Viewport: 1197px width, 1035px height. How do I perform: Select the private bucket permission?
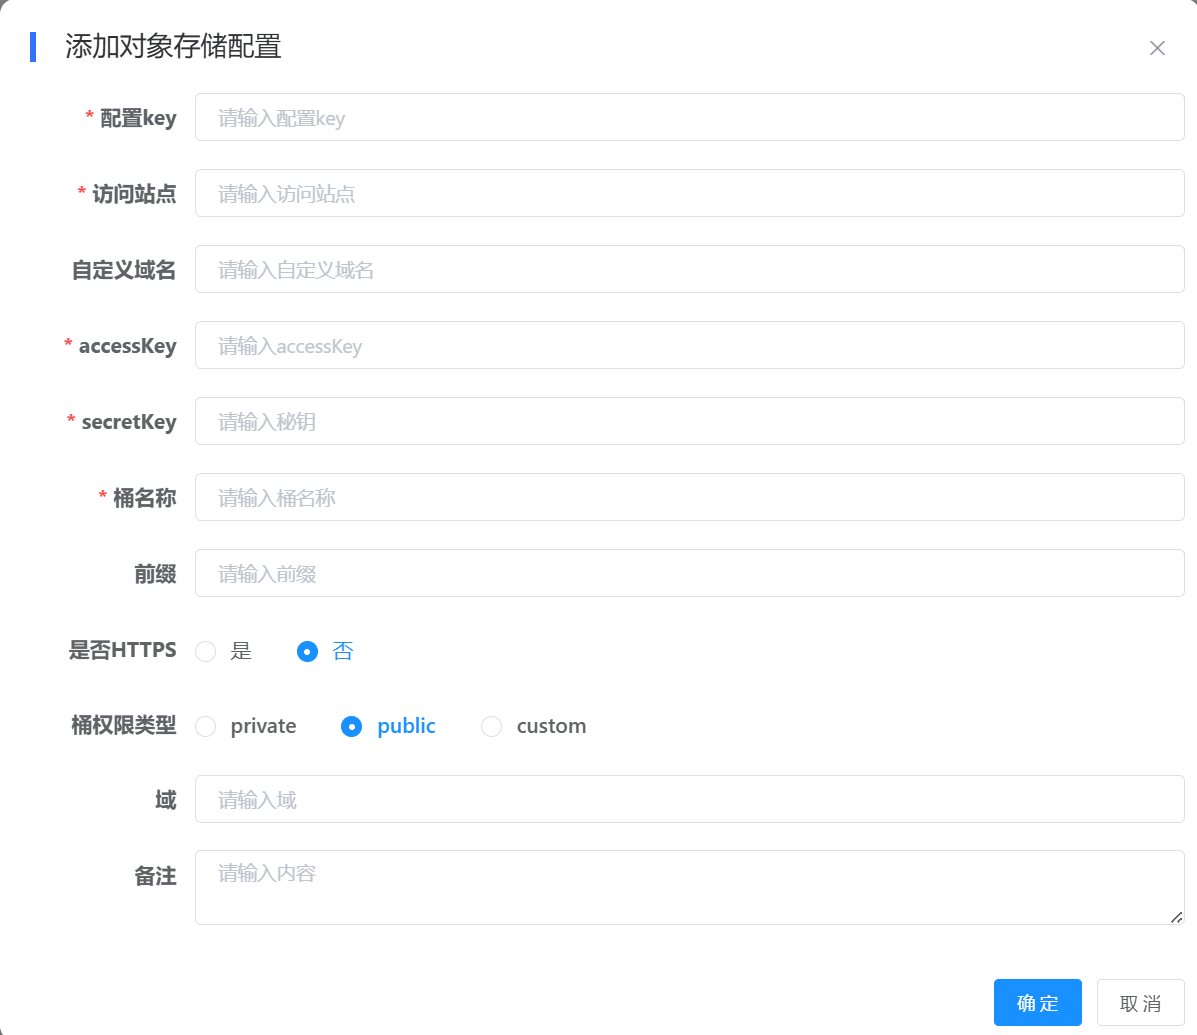pos(206,727)
